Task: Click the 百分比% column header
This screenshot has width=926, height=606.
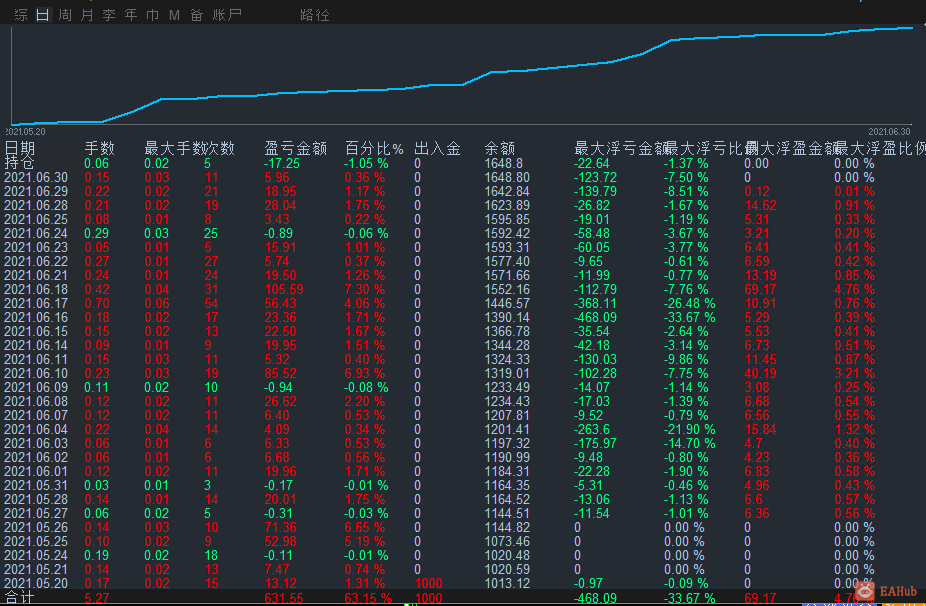Action: [x=374, y=148]
